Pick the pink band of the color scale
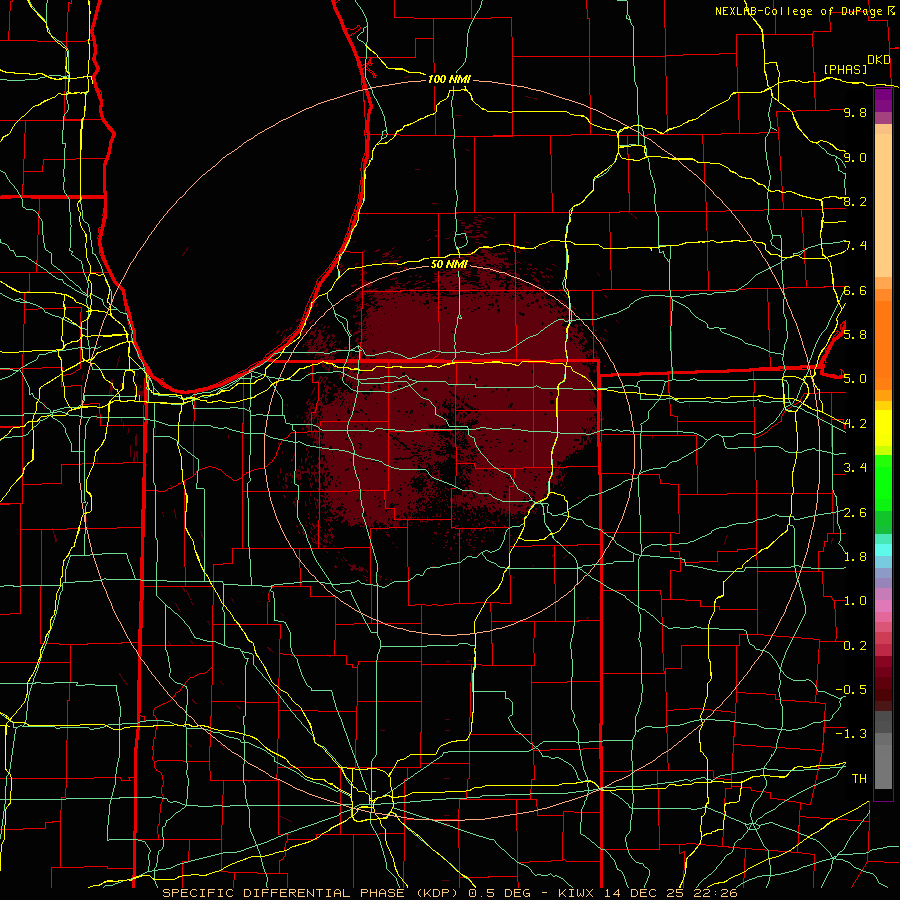This screenshot has height=900, width=900. click(x=883, y=606)
